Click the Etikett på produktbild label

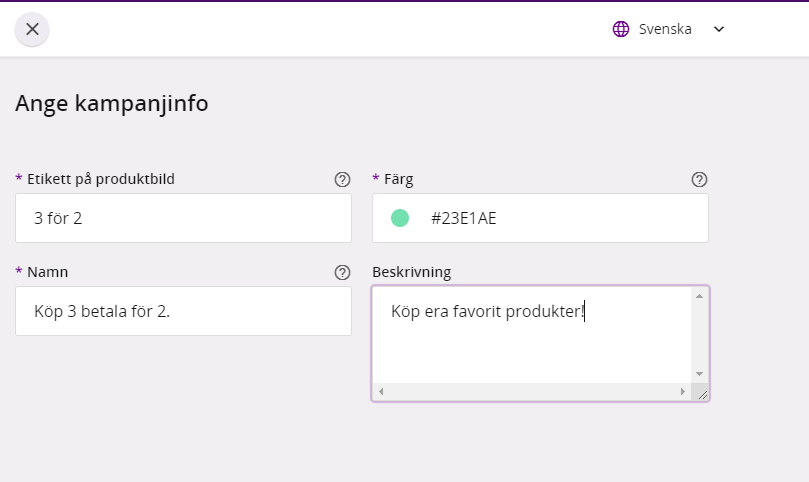click(x=101, y=179)
